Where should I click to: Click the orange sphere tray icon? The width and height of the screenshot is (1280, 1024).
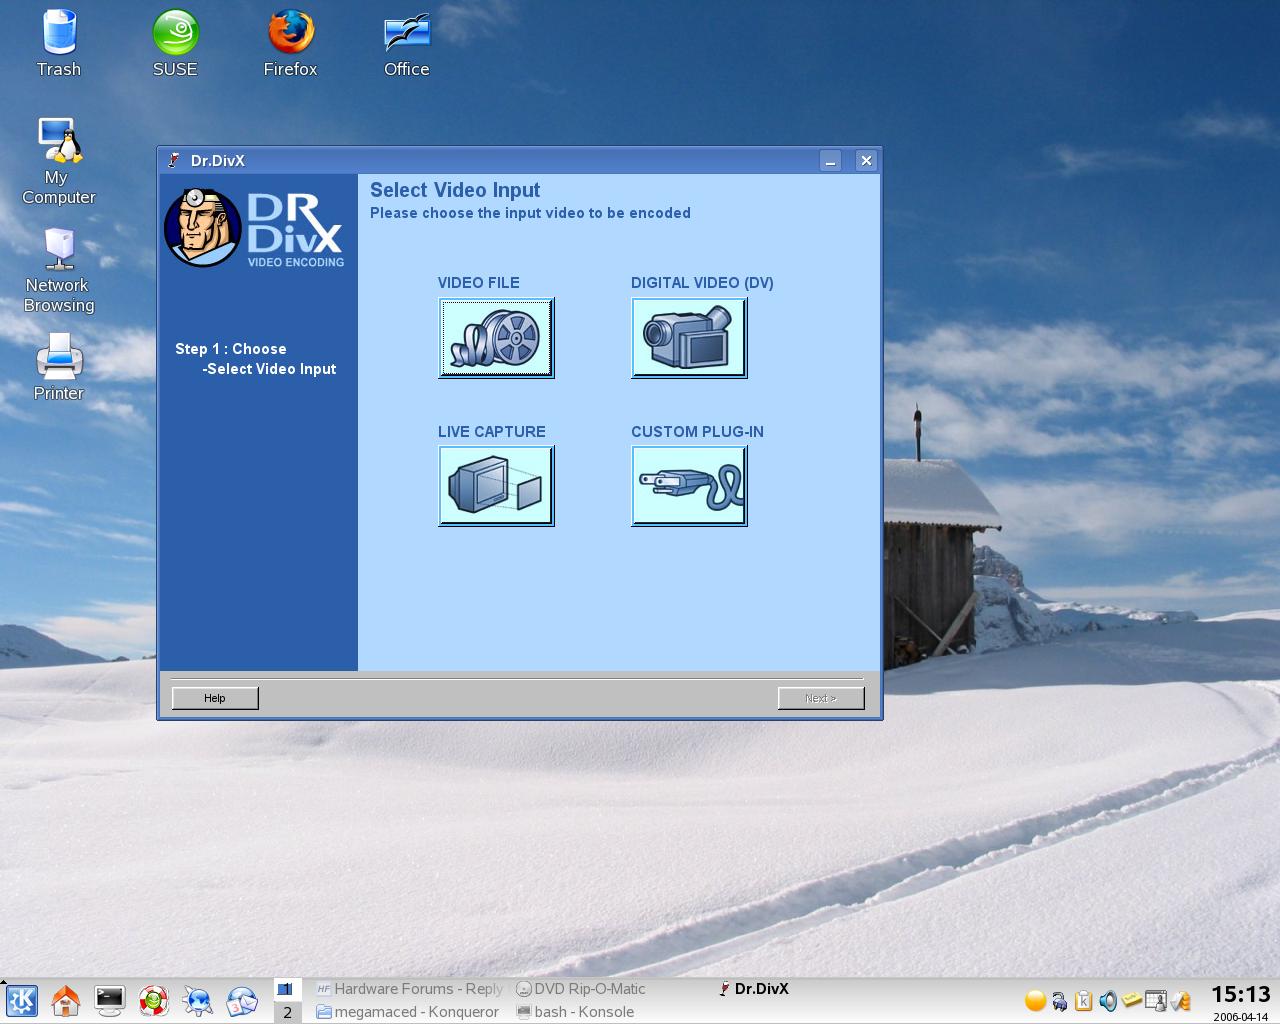click(1036, 1001)
